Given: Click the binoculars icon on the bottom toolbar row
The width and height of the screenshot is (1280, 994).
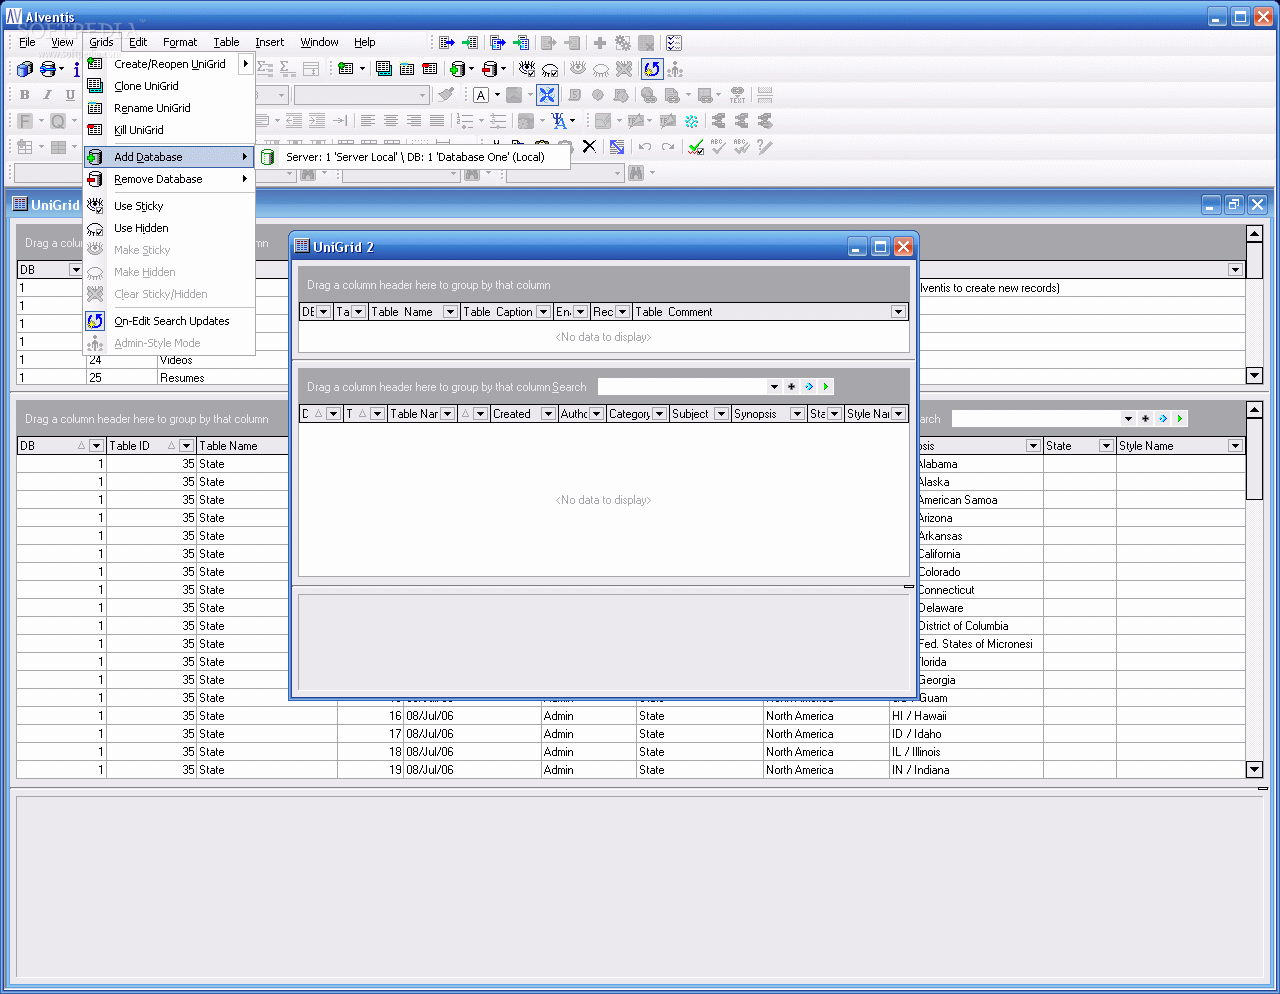Looking at the screenshot, I should pos(636,173).
